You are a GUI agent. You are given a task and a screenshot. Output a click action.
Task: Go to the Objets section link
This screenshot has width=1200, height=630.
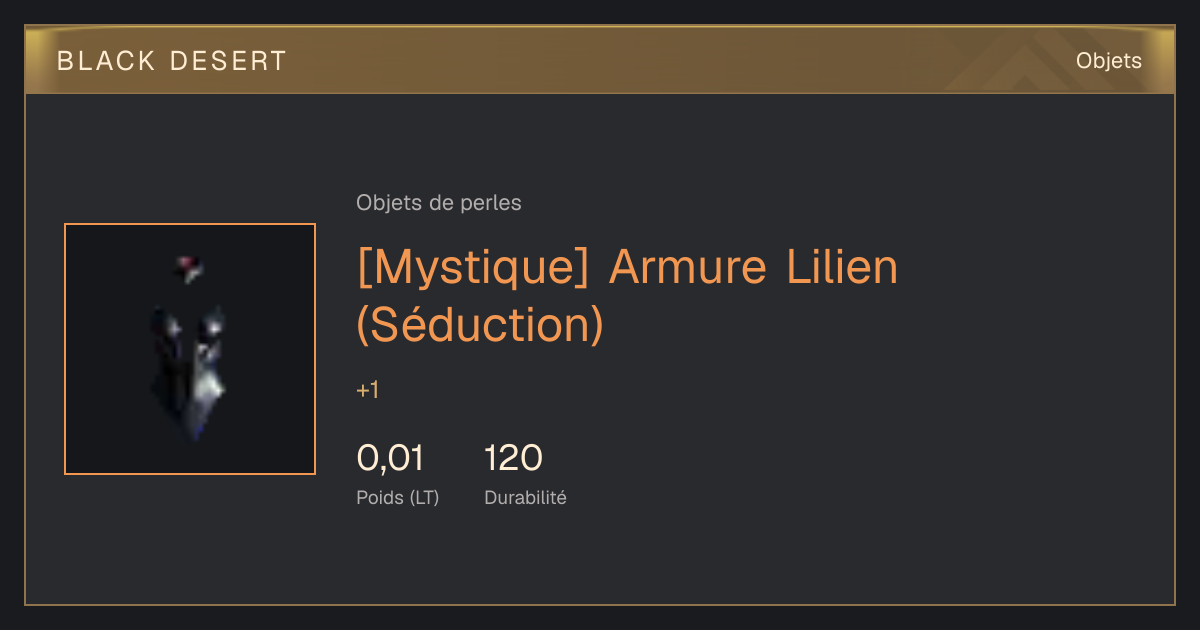pyautogui.click(x=1108, y=61)
